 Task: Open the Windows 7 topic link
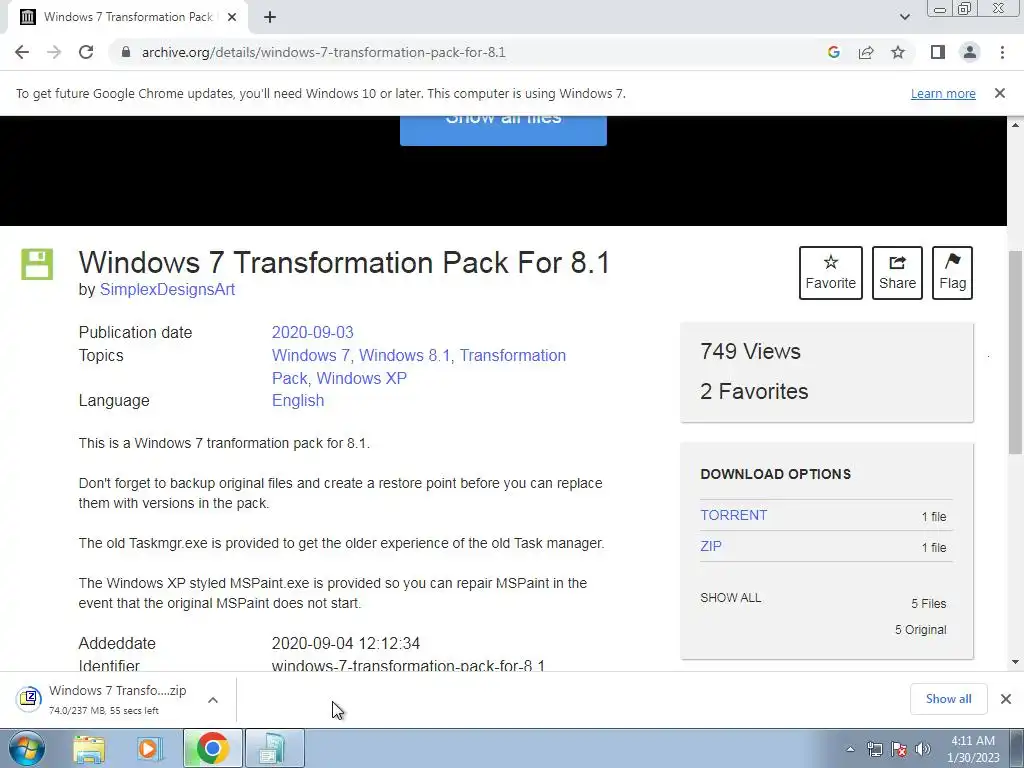click(311, 355)
